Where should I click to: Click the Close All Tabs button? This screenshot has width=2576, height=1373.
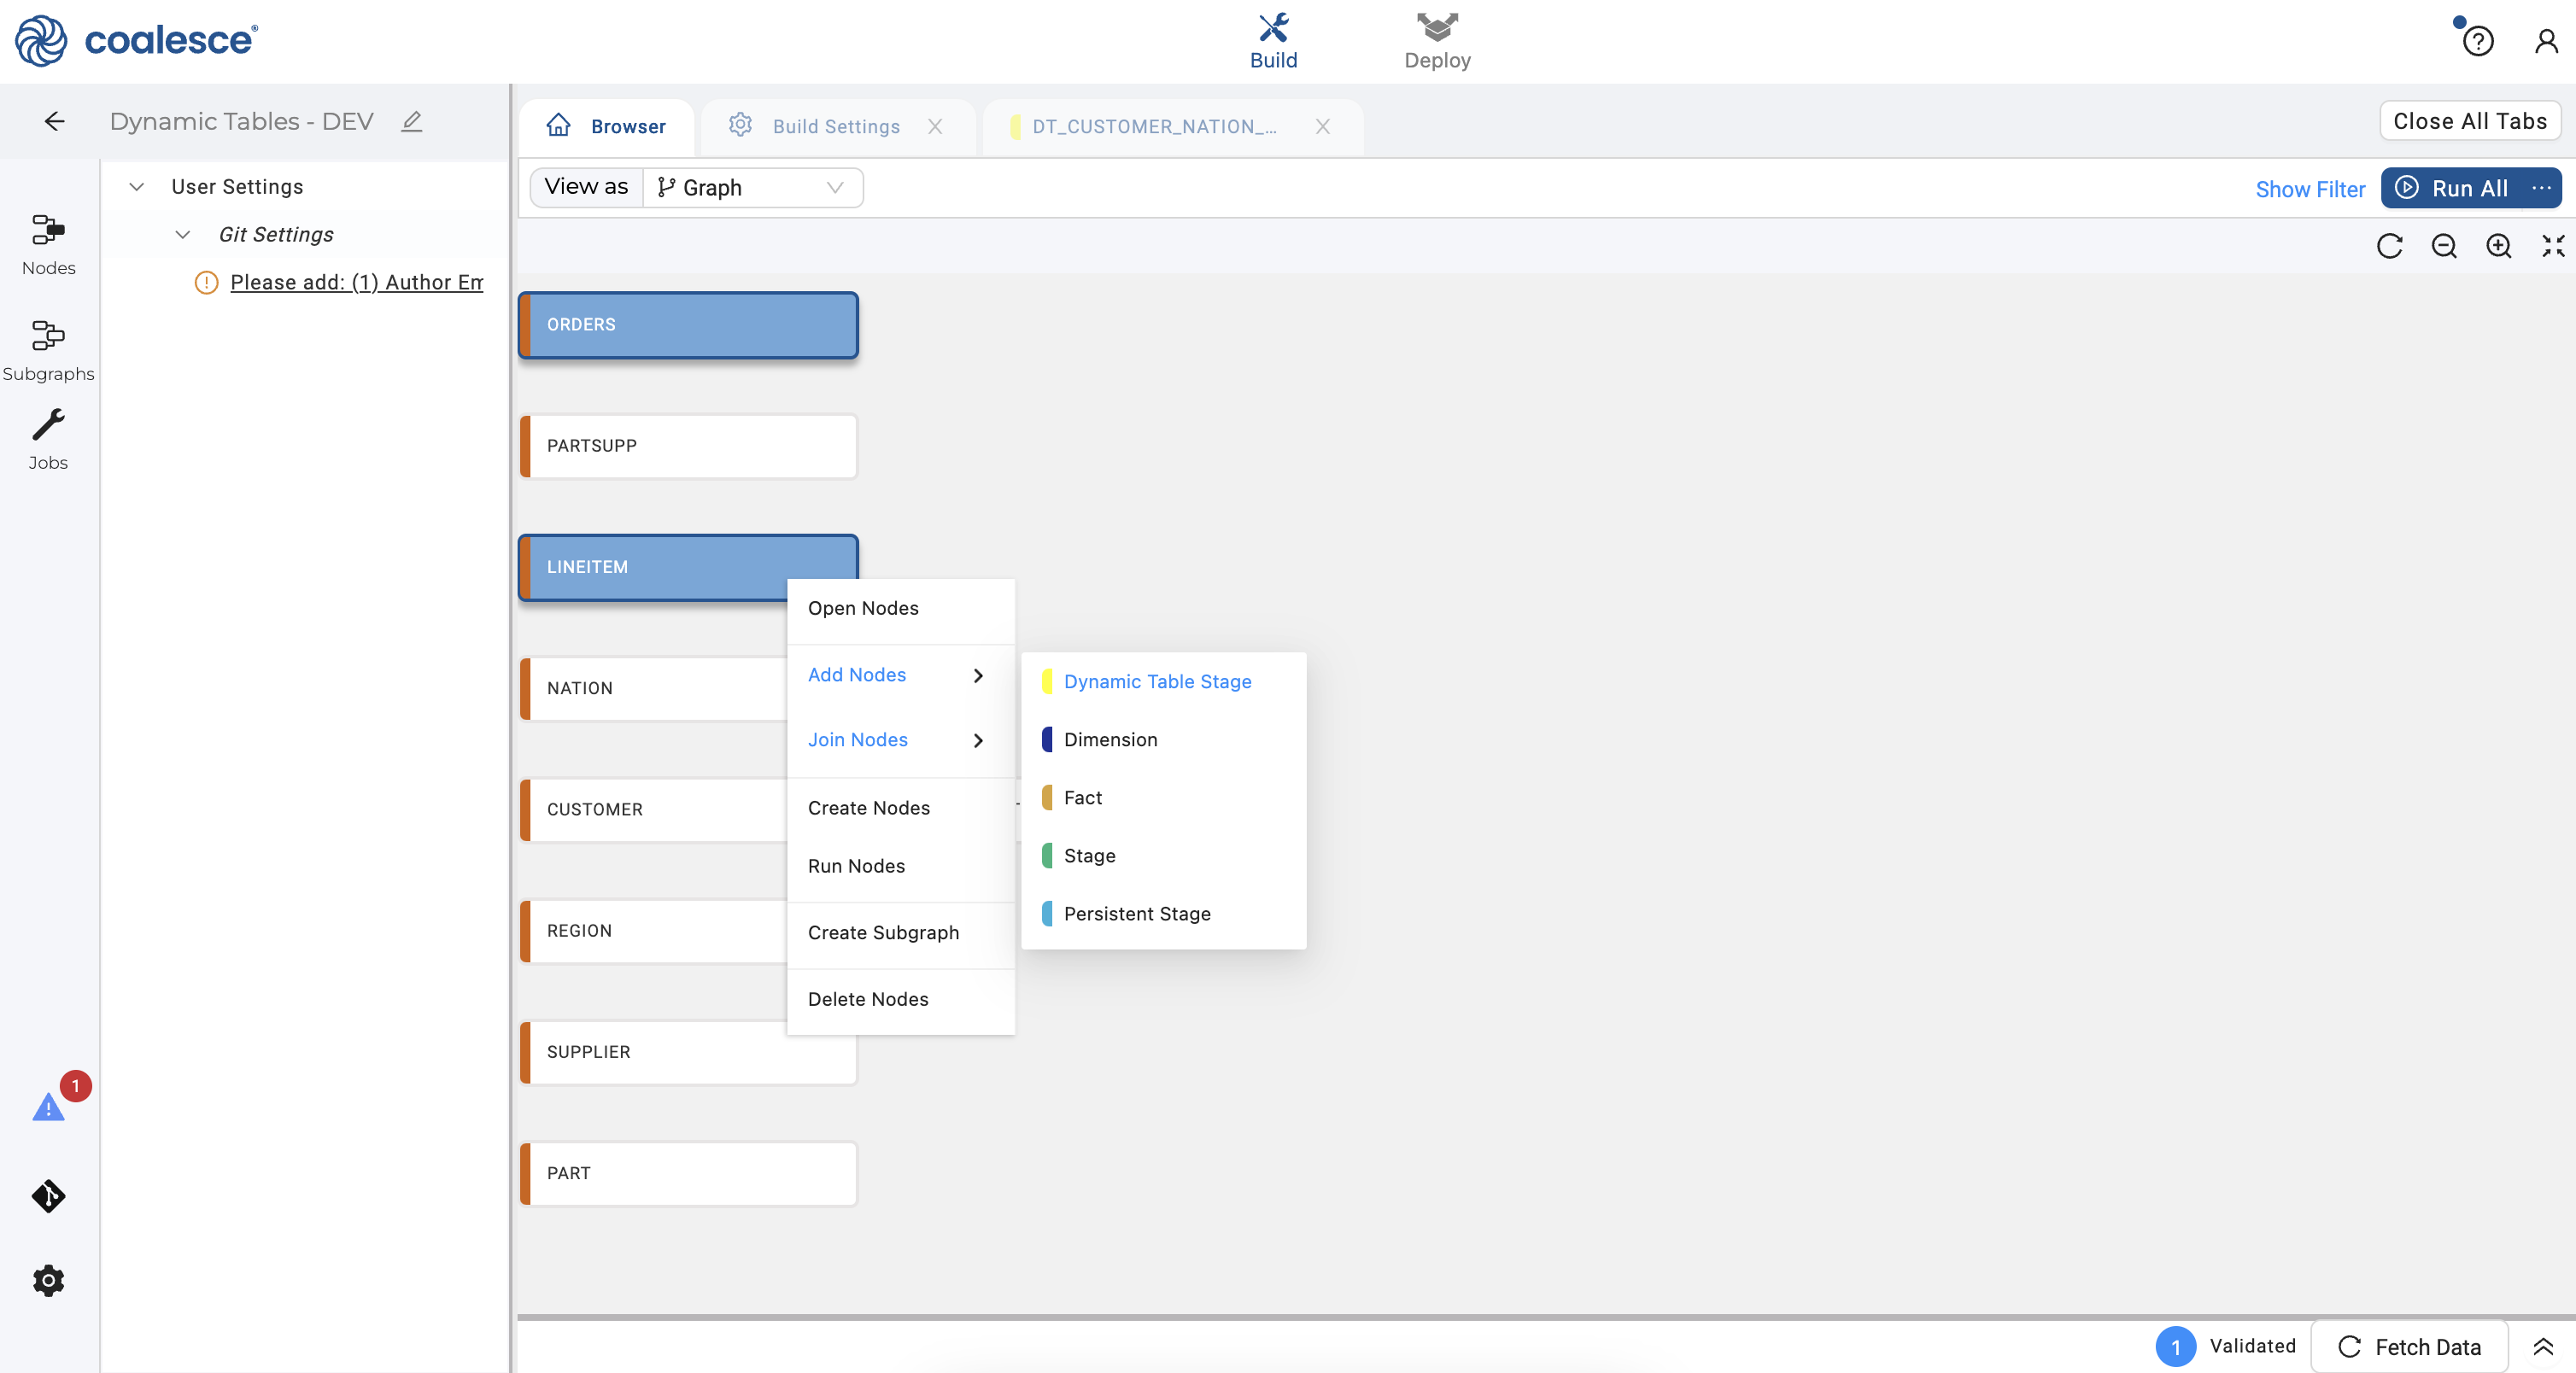(2469, 121)
